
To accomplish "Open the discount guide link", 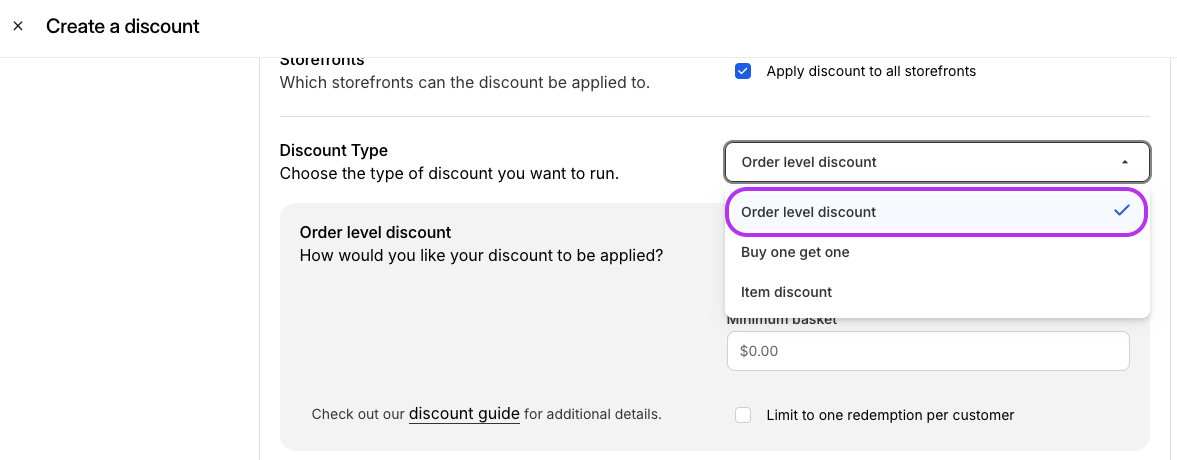I will (464, 413).
